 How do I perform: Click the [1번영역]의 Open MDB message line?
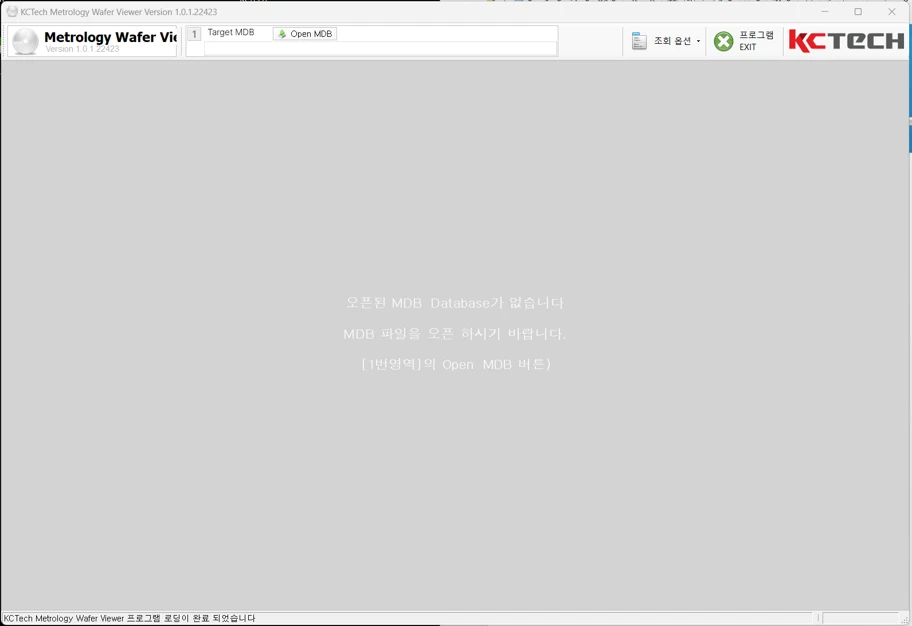pos(456,364)
